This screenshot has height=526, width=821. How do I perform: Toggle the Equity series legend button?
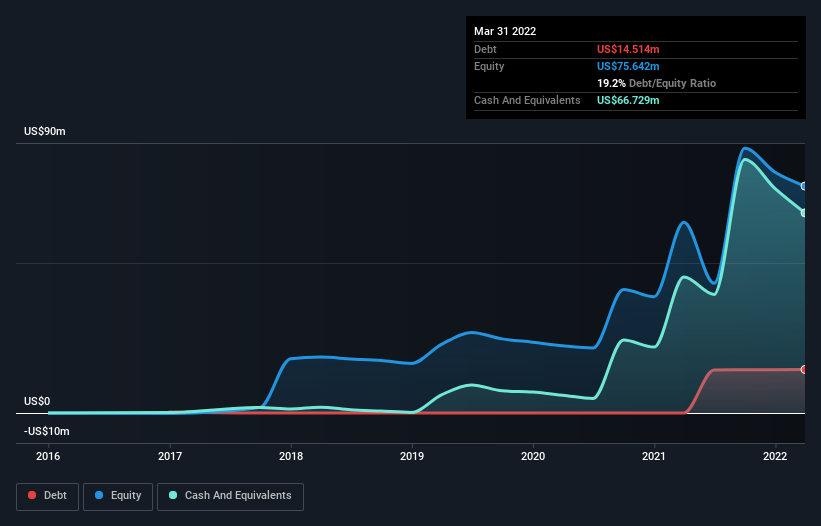tap(118, 496)
